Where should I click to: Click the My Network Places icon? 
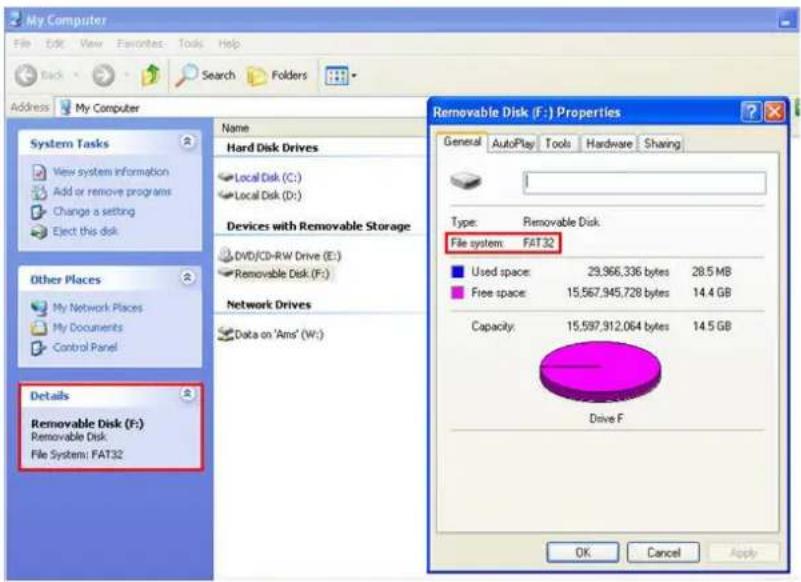click(x=39, y=308)
